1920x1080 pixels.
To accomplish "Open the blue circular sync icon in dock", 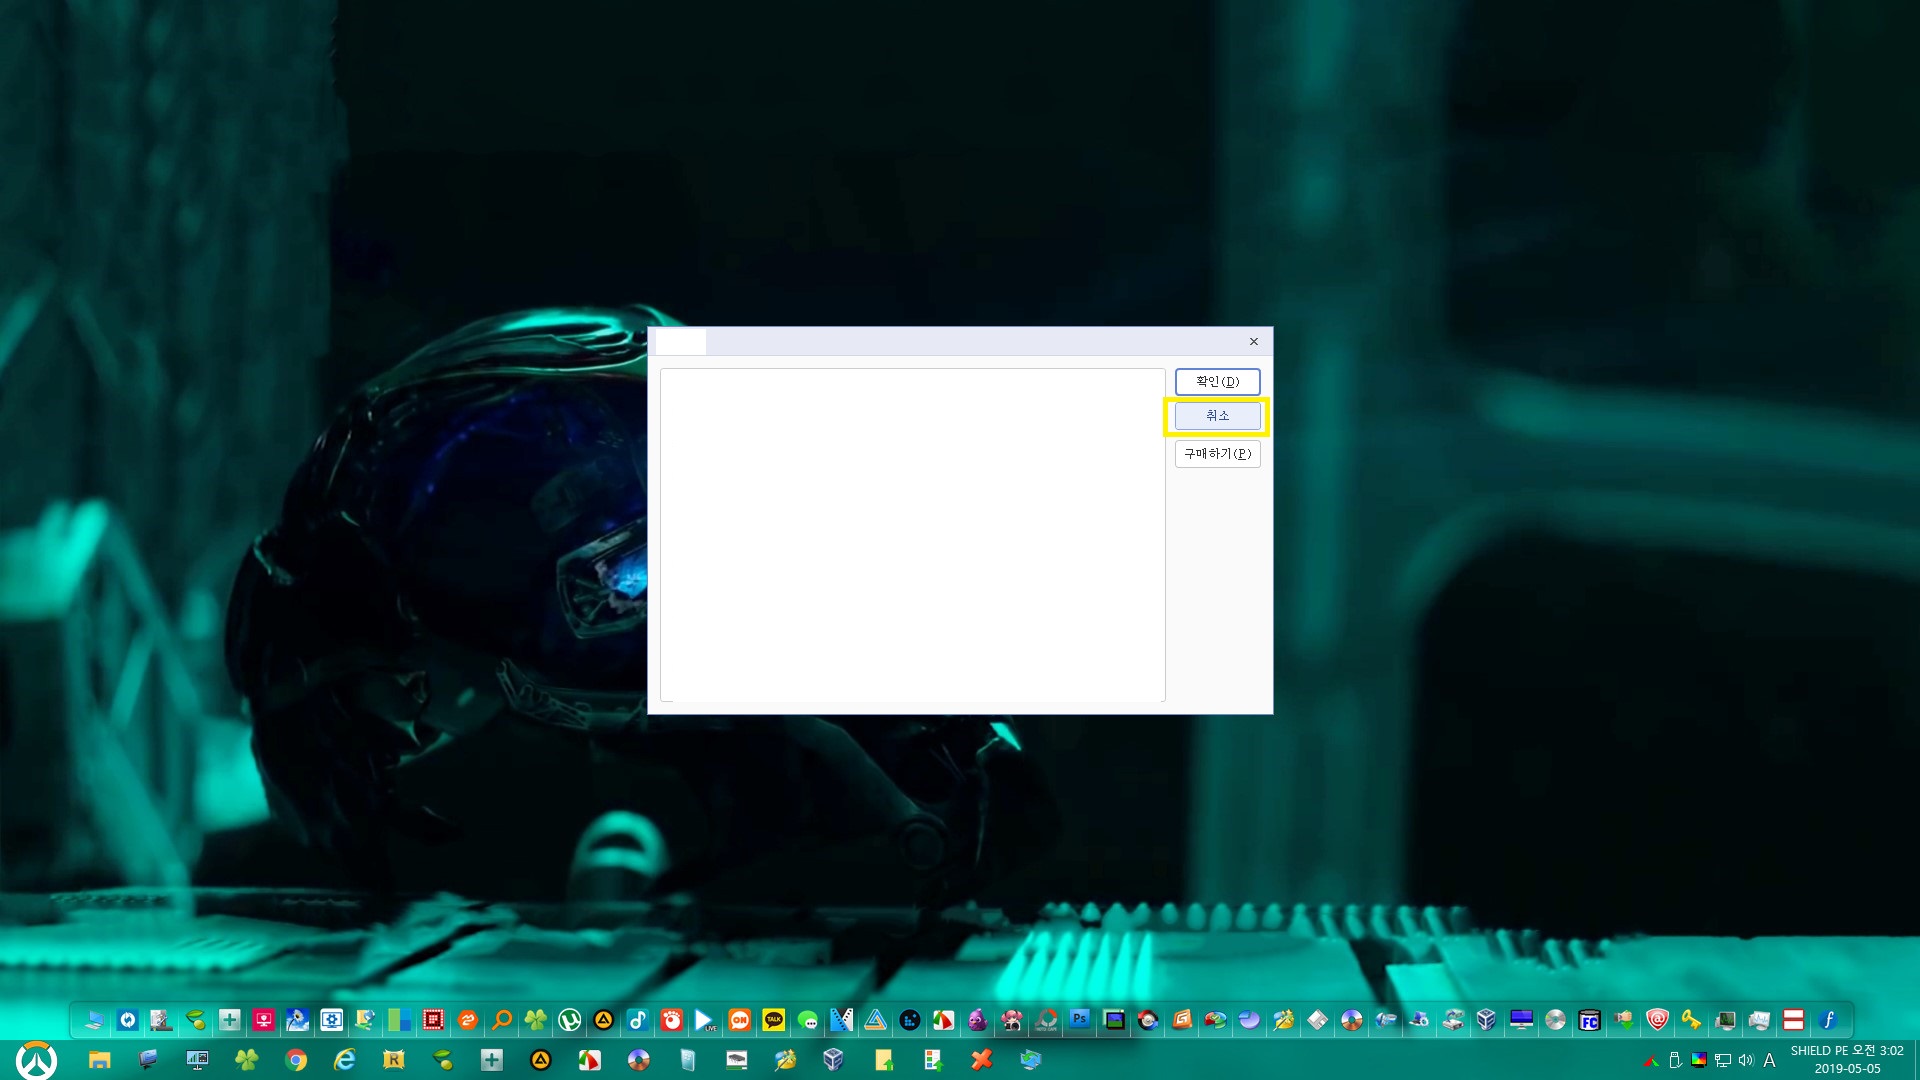I will click(x=128, y=1020).
